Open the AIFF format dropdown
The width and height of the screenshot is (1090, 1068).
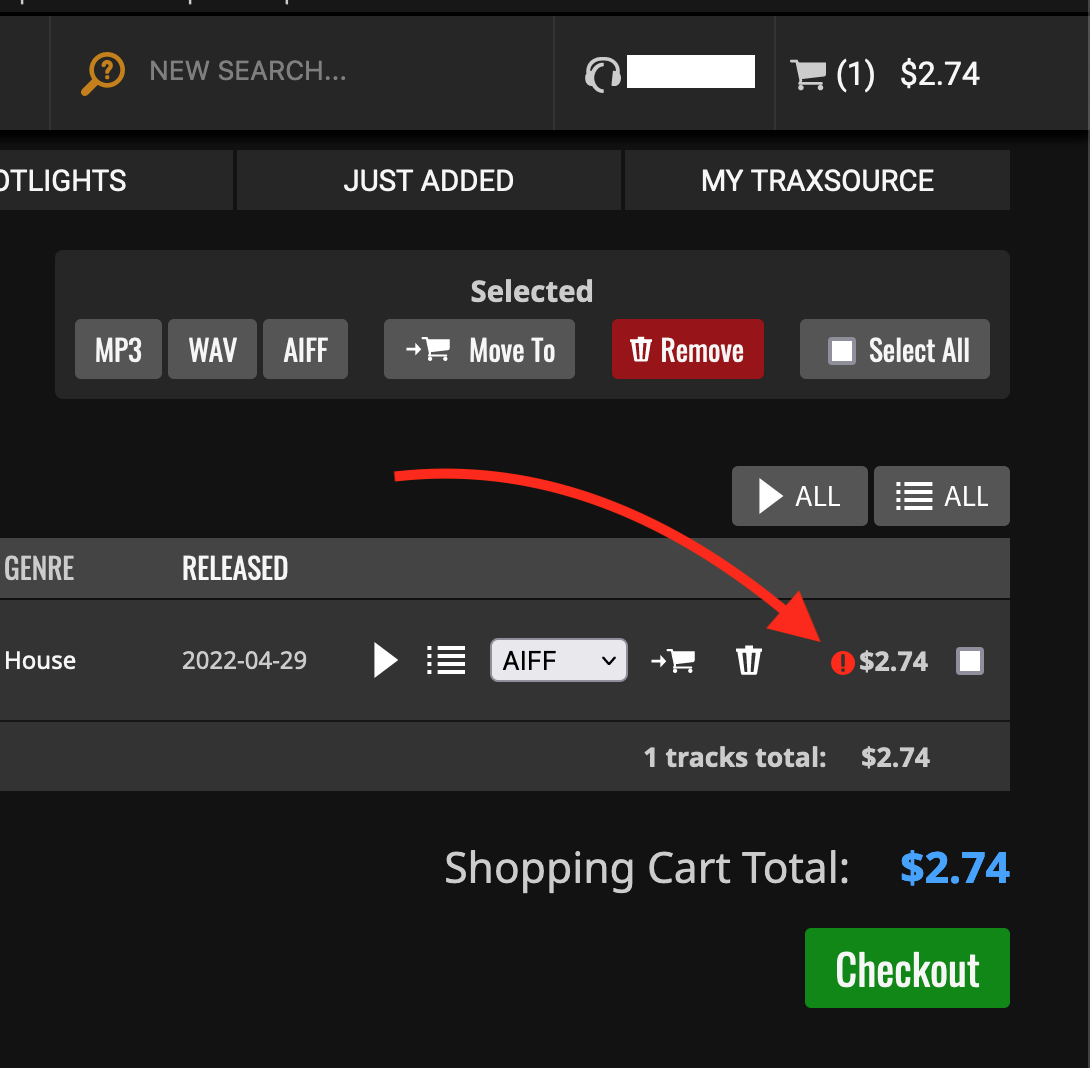[559, 660]
